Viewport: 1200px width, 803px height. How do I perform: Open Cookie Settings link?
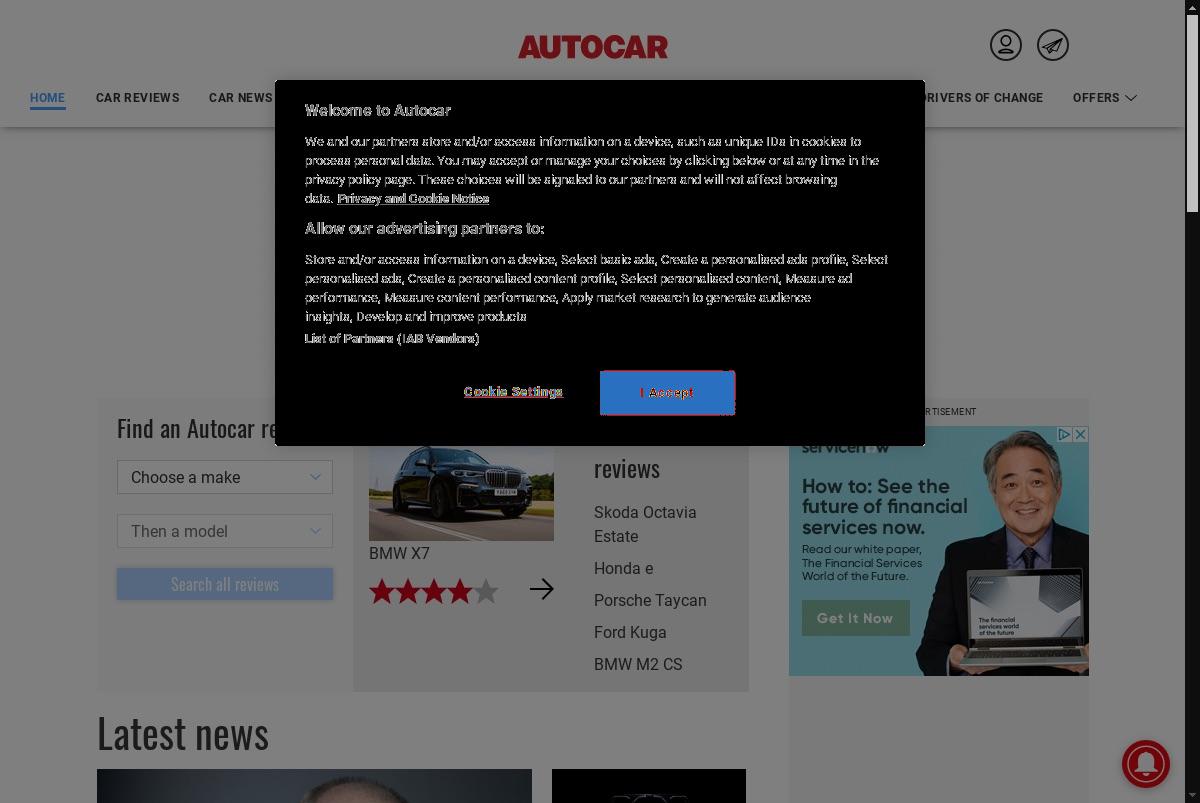tap(513, 392)
